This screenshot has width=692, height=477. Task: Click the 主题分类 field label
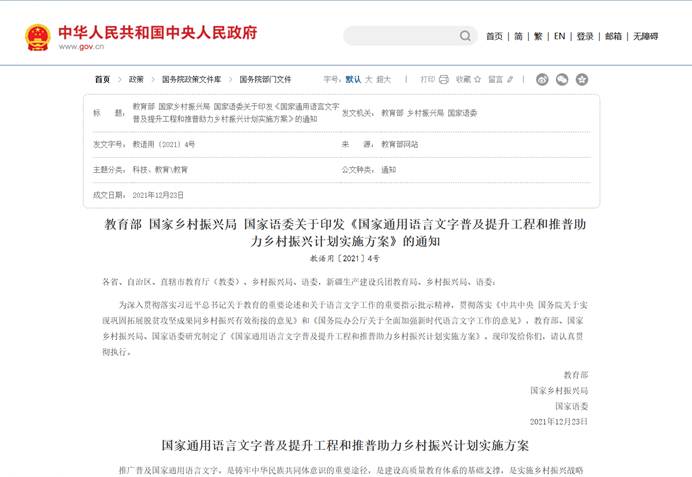110,170
